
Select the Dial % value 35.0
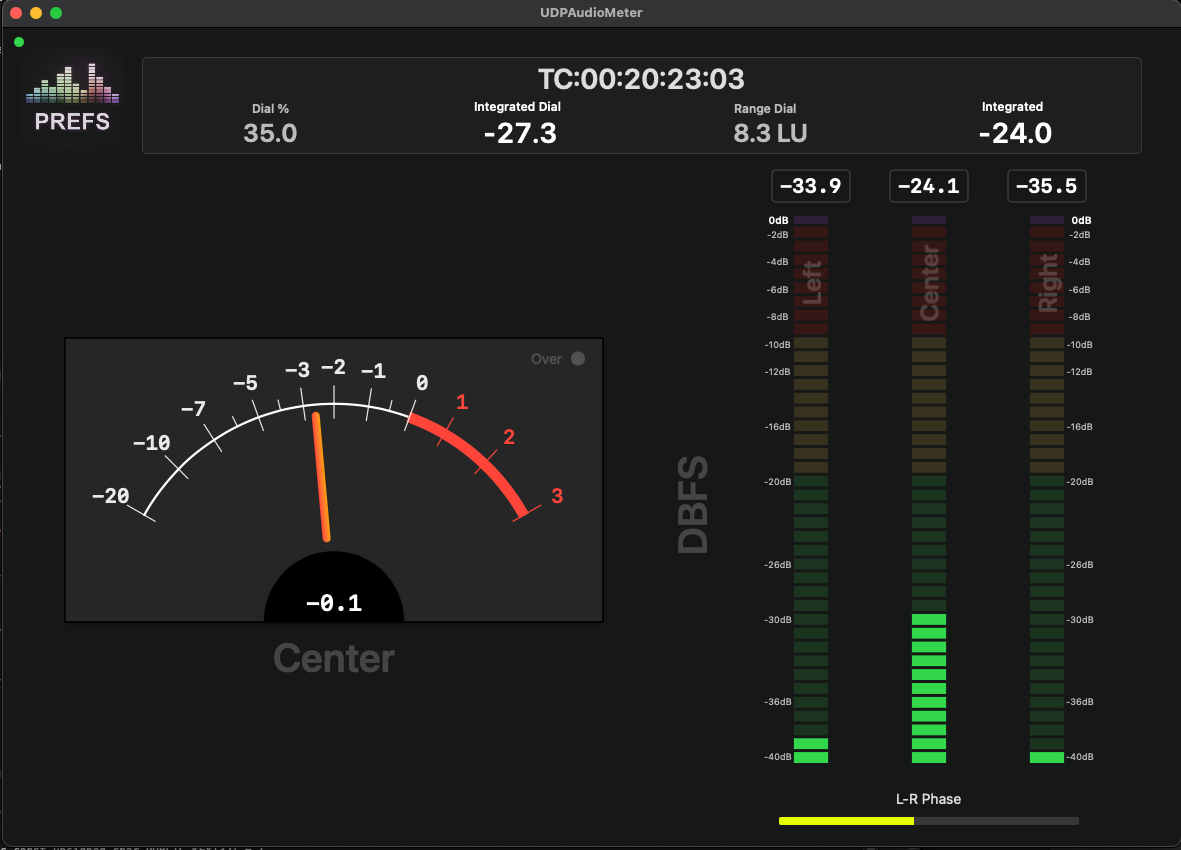click(270, 133)
